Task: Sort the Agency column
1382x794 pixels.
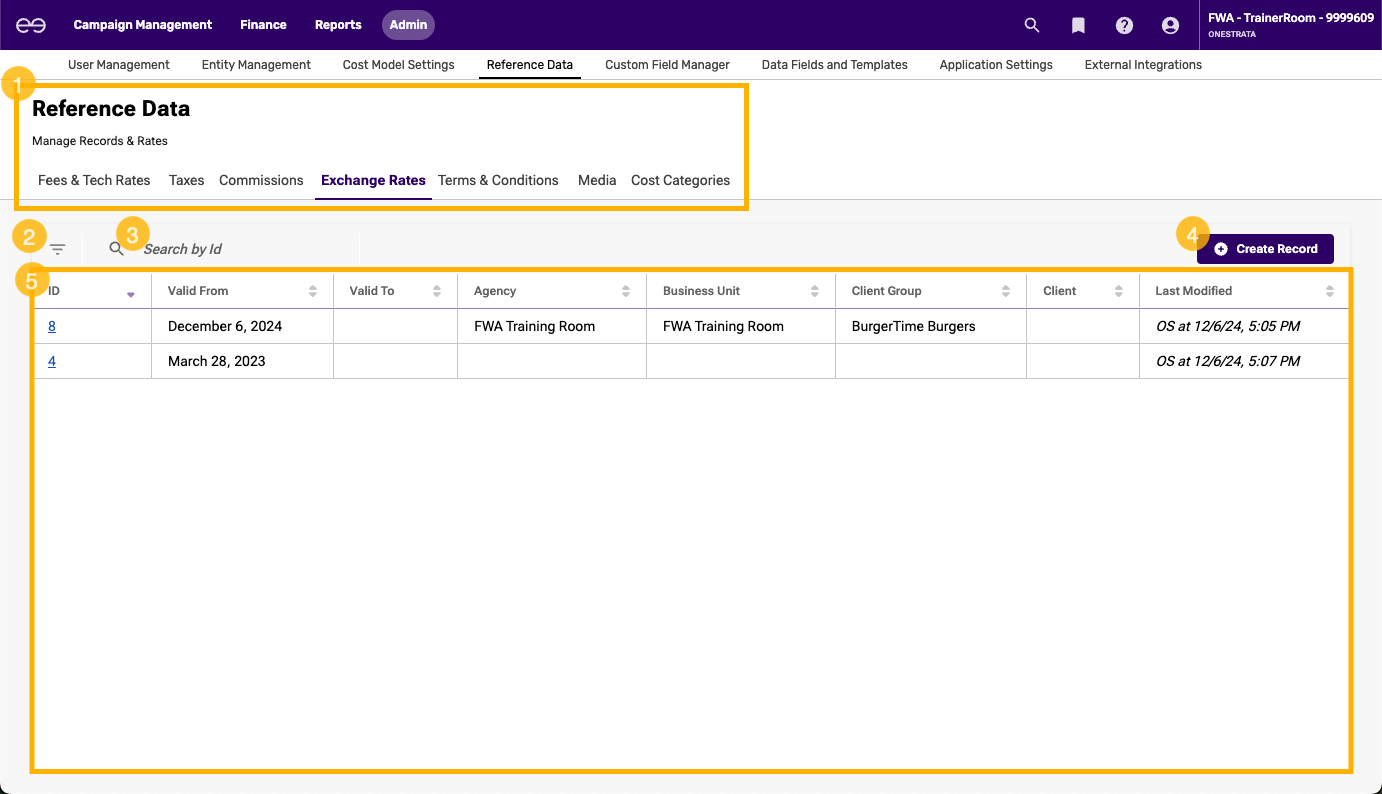Action: [626, 291]
